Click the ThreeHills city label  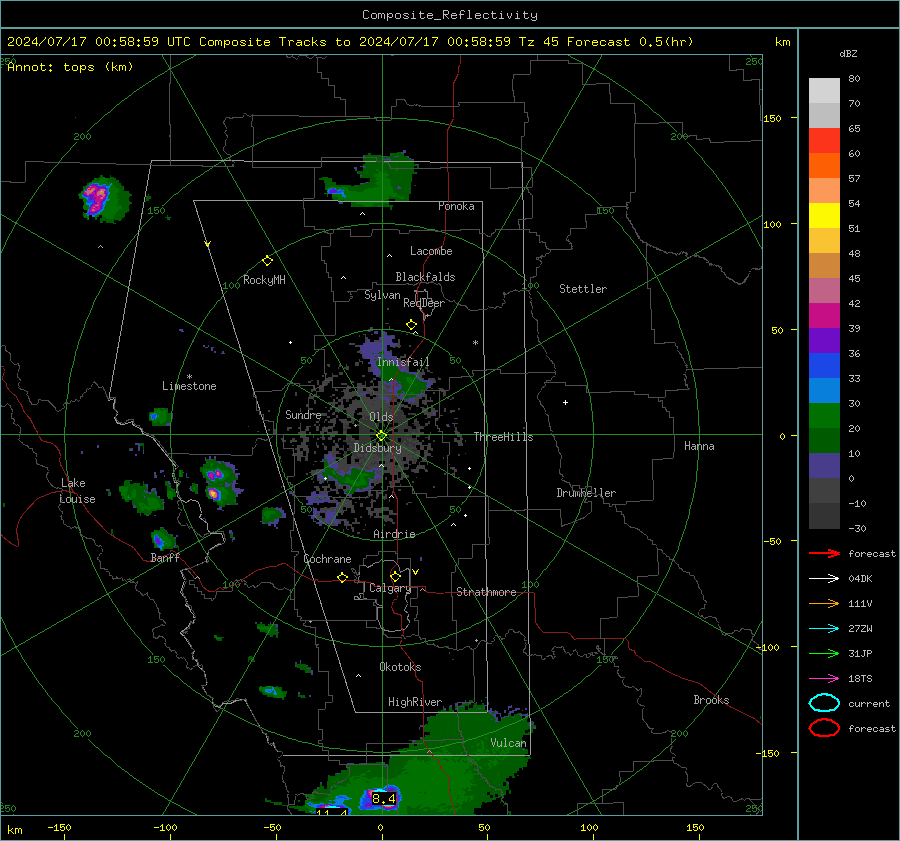[x=503, y=437]
